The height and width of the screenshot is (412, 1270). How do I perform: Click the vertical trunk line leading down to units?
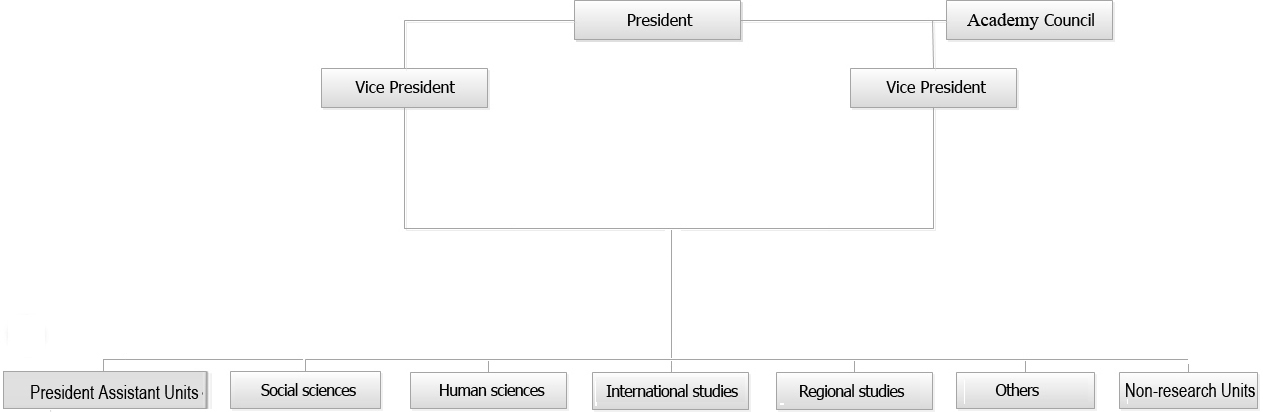click(671, 294)
